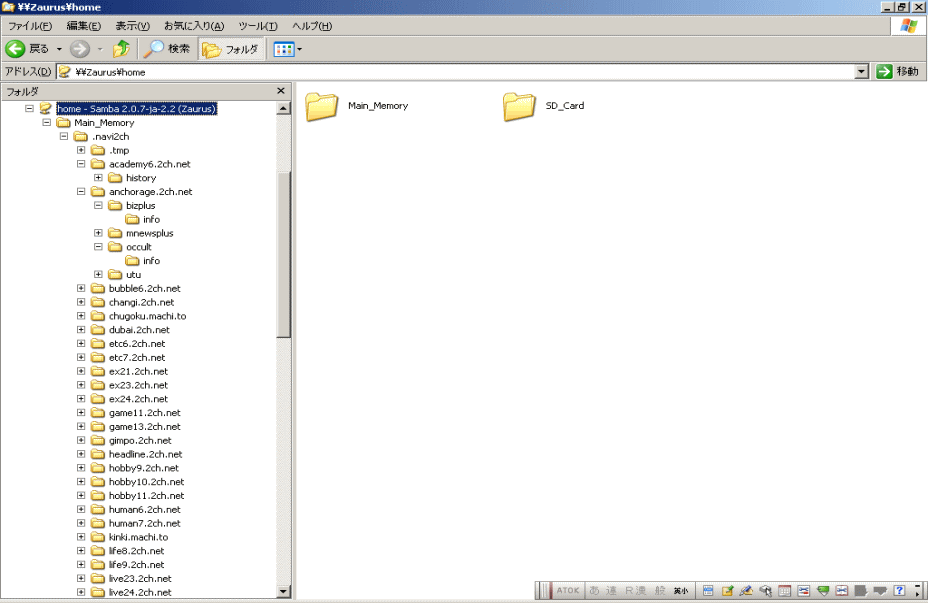Screen dimensions: 928x603
Task: Select info folder under bizplus
Action: [x=151, y=220]
